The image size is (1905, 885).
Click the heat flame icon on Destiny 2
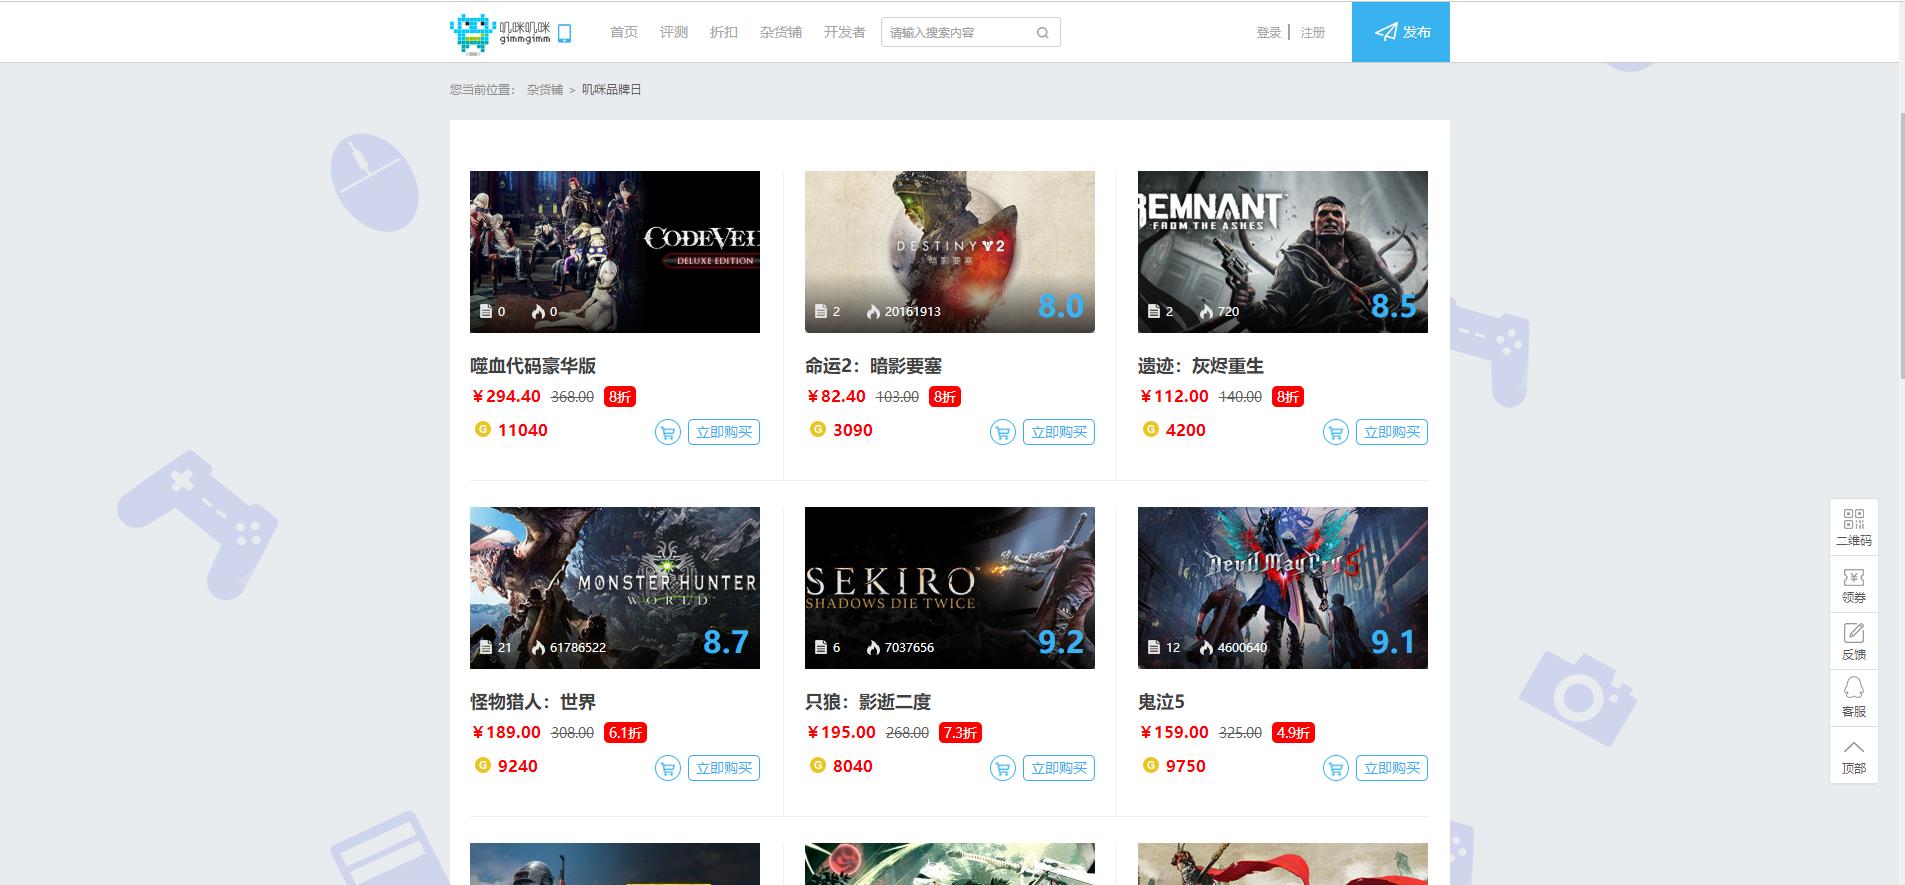tap(873, 311)
